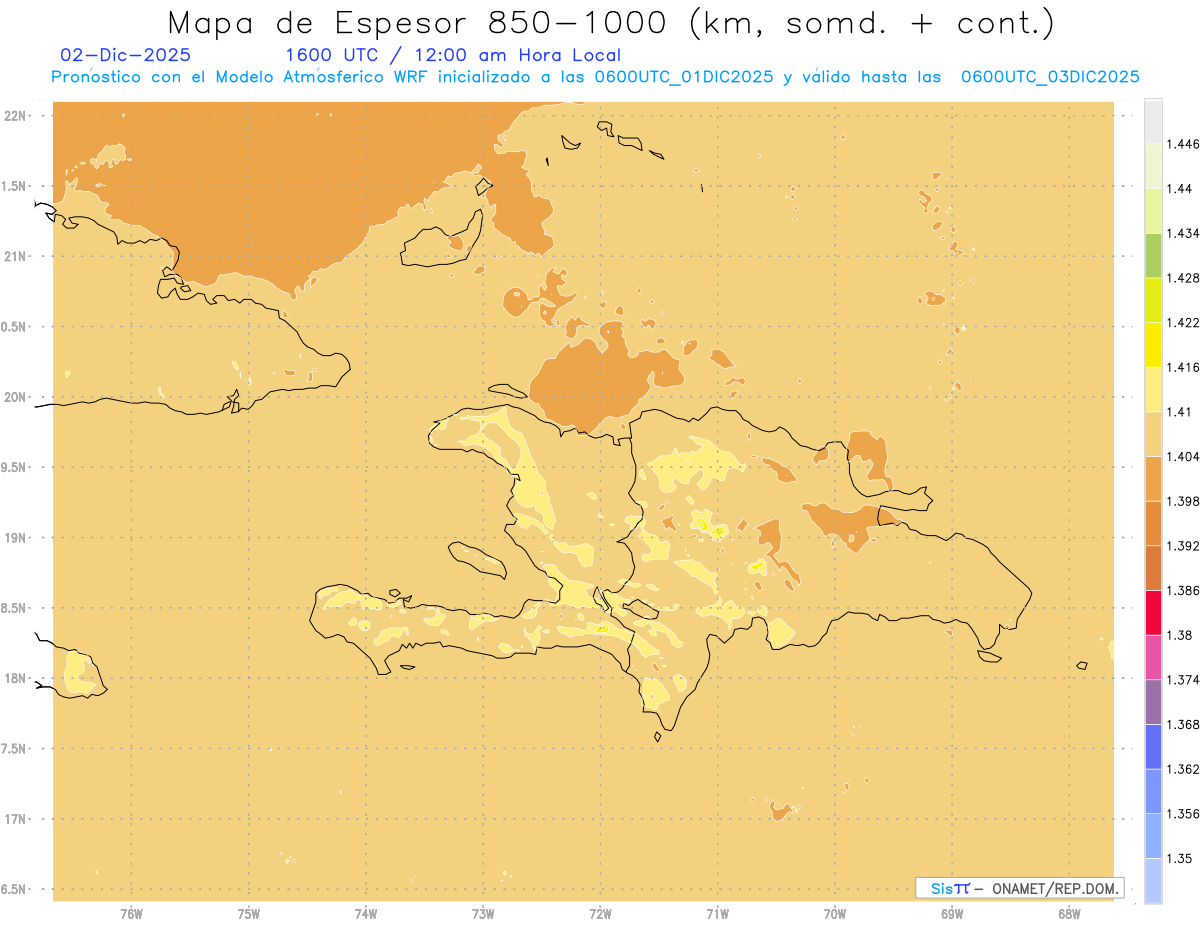1200x927 pixels.
Task: Click the latitude axis label 20N
Action: (15, 397)
